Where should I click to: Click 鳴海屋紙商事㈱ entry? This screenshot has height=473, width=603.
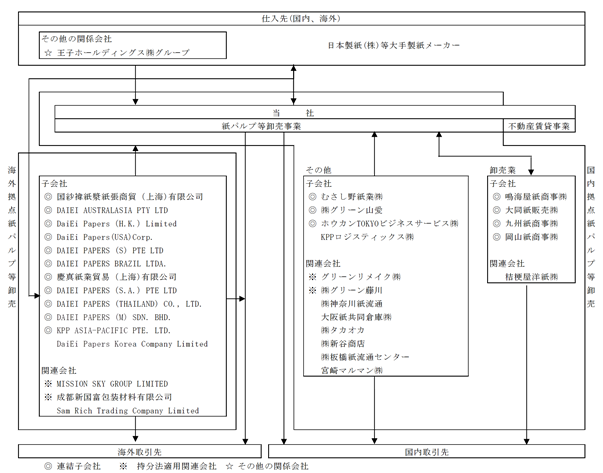coord(536,197)
